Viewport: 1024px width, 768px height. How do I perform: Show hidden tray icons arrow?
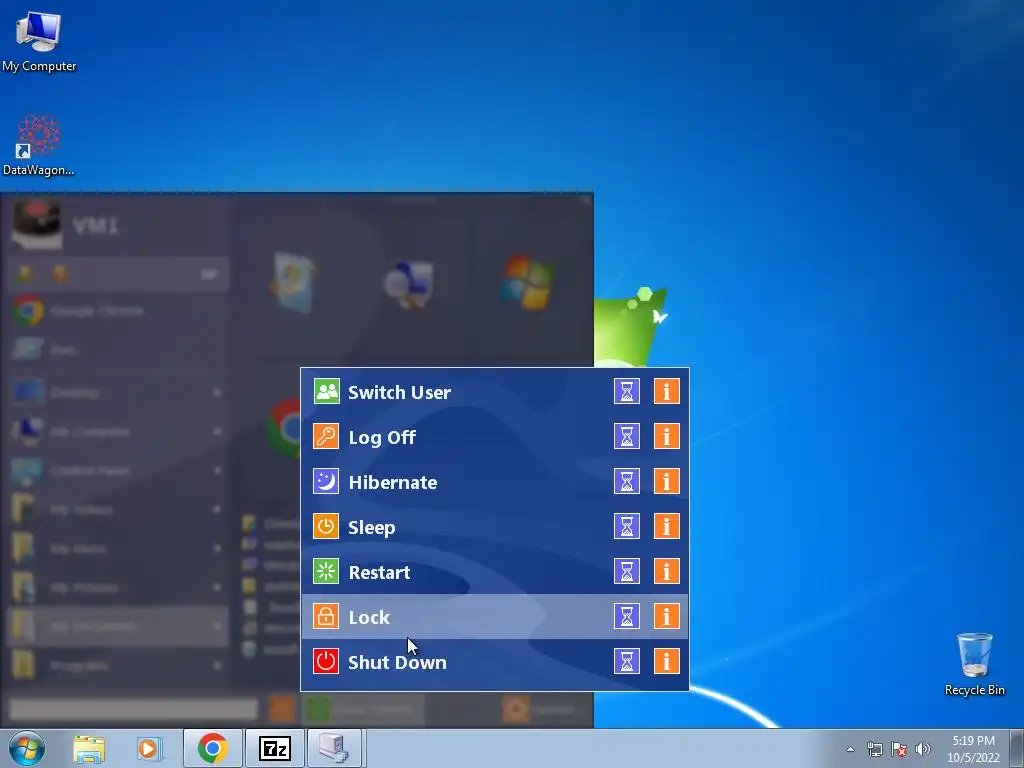pyautogui.click(x=850, y=749)
